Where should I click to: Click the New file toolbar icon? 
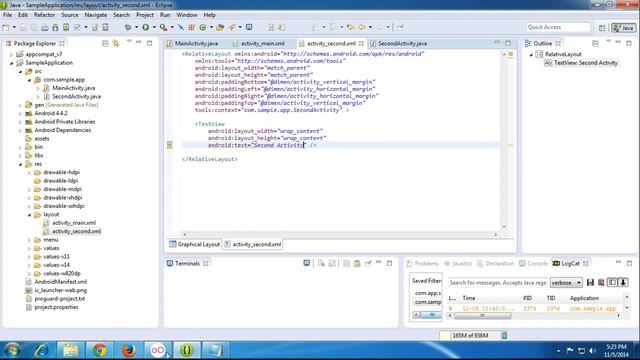(6, 27)
